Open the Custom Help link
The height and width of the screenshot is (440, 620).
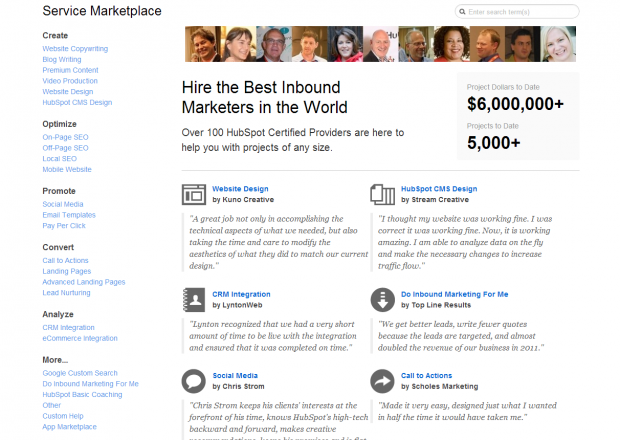(x=63, y=416)
